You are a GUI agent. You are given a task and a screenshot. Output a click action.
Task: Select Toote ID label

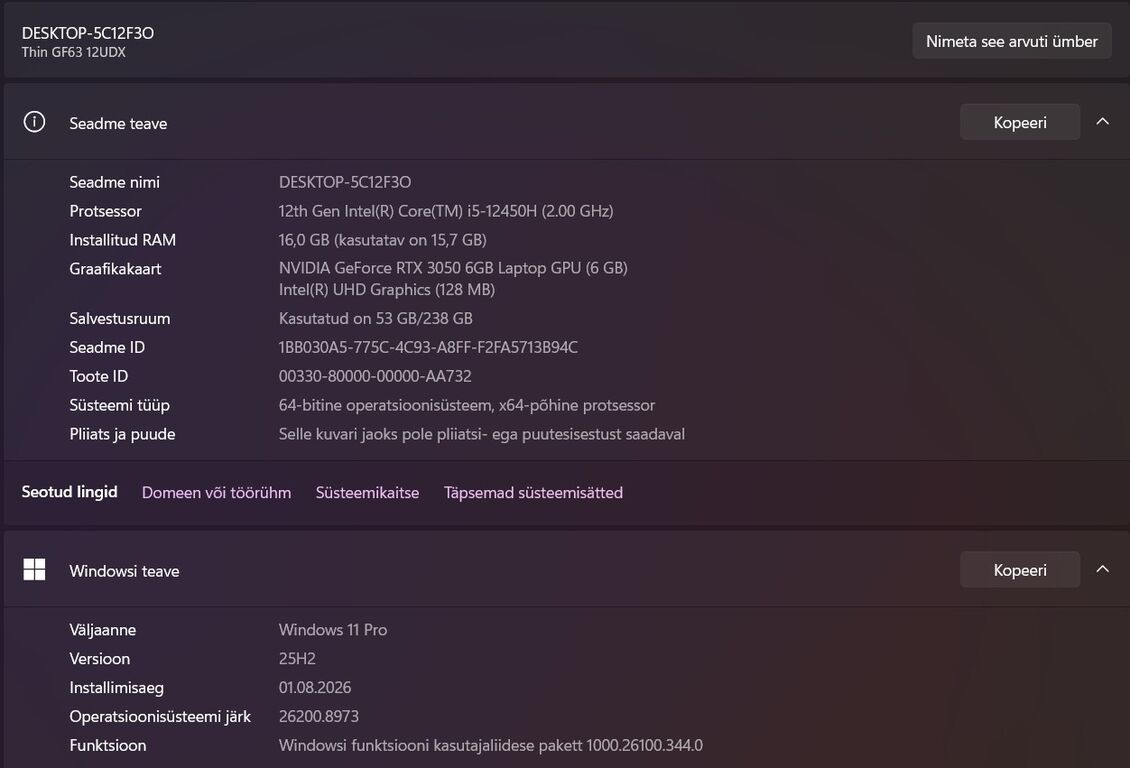tap(99, 375)
